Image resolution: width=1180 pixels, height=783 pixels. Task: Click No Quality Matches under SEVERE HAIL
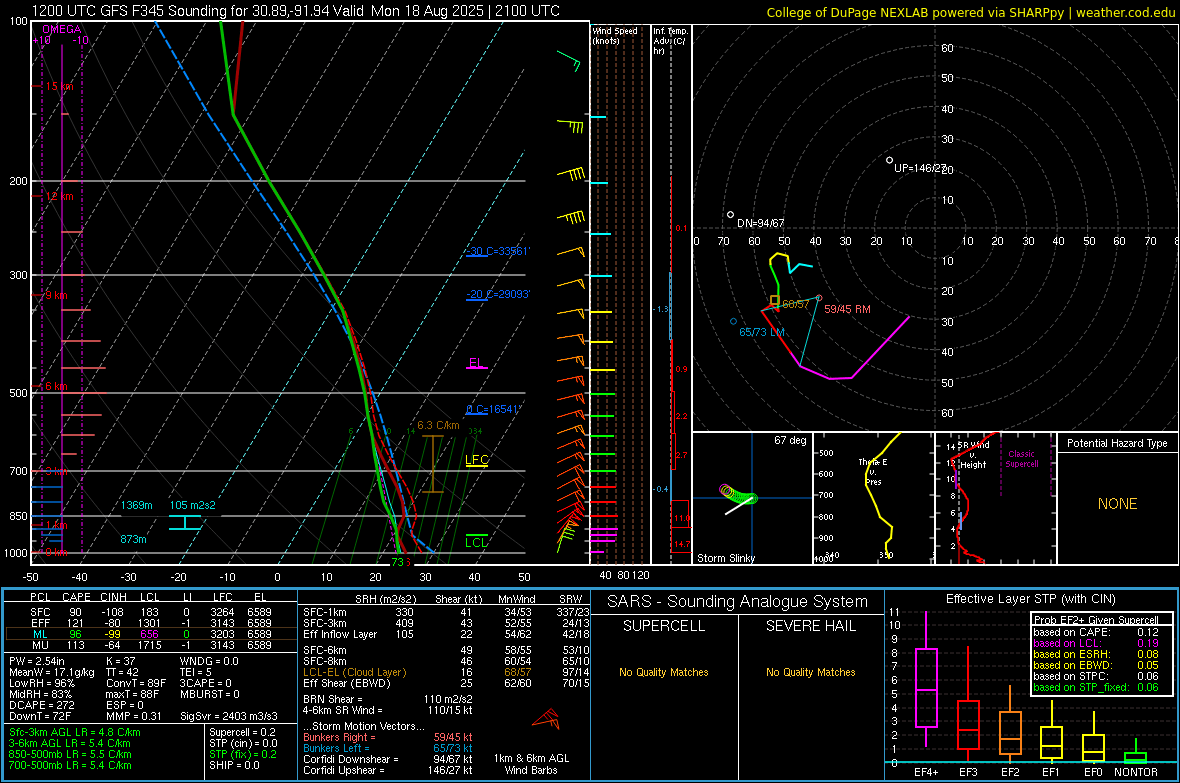tap(810, 672)
